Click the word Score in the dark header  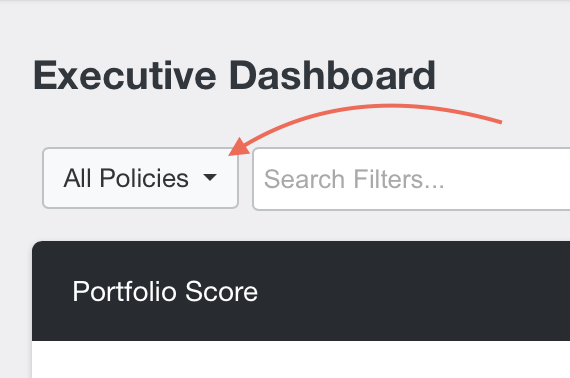(221, 291)
